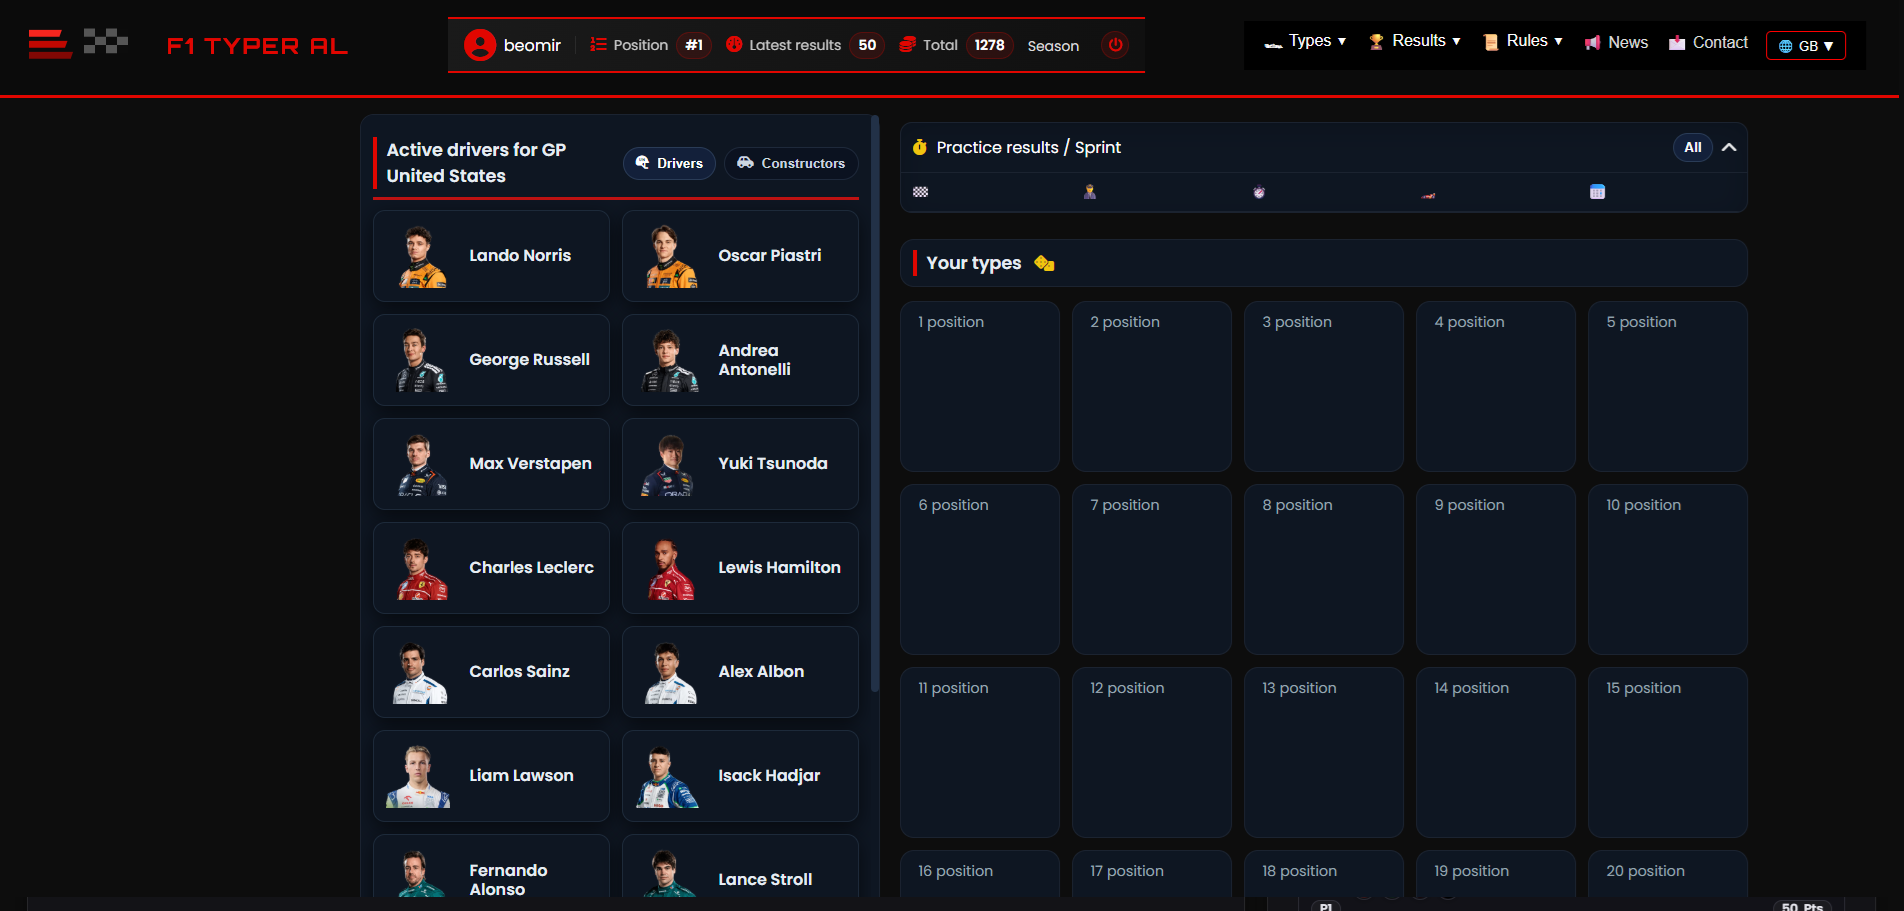1904x911 pixels.
Task: Click the driver person column icon
Action: click(1090, 192)
